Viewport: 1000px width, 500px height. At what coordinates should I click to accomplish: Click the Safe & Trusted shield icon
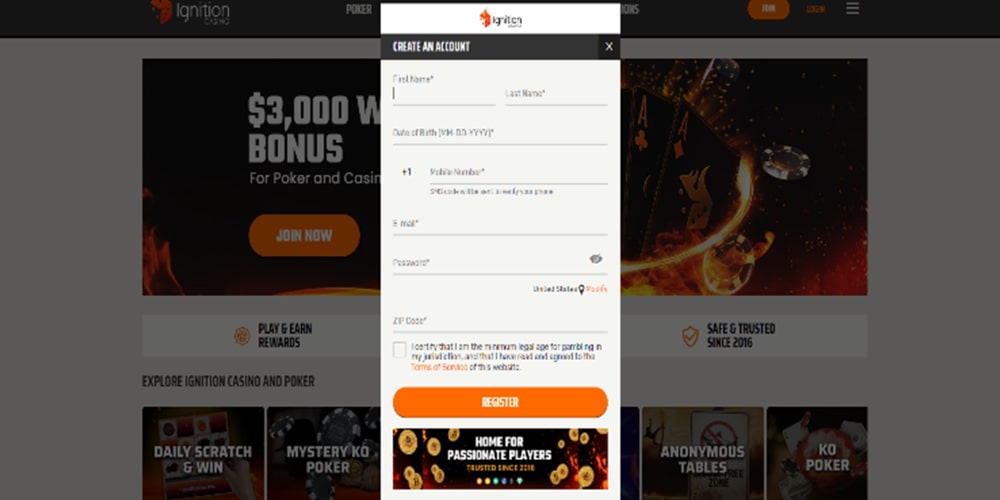click(x=690, y=336)
